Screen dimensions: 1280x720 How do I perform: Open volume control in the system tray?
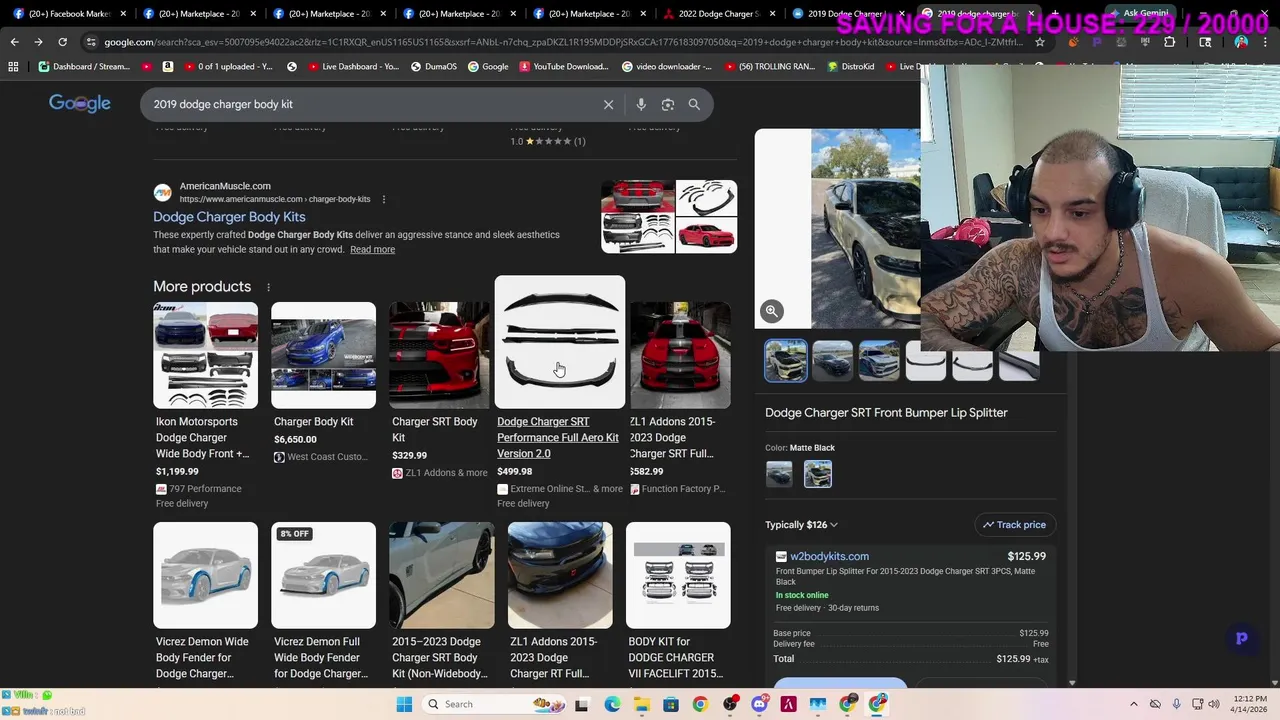point(1214,704)
